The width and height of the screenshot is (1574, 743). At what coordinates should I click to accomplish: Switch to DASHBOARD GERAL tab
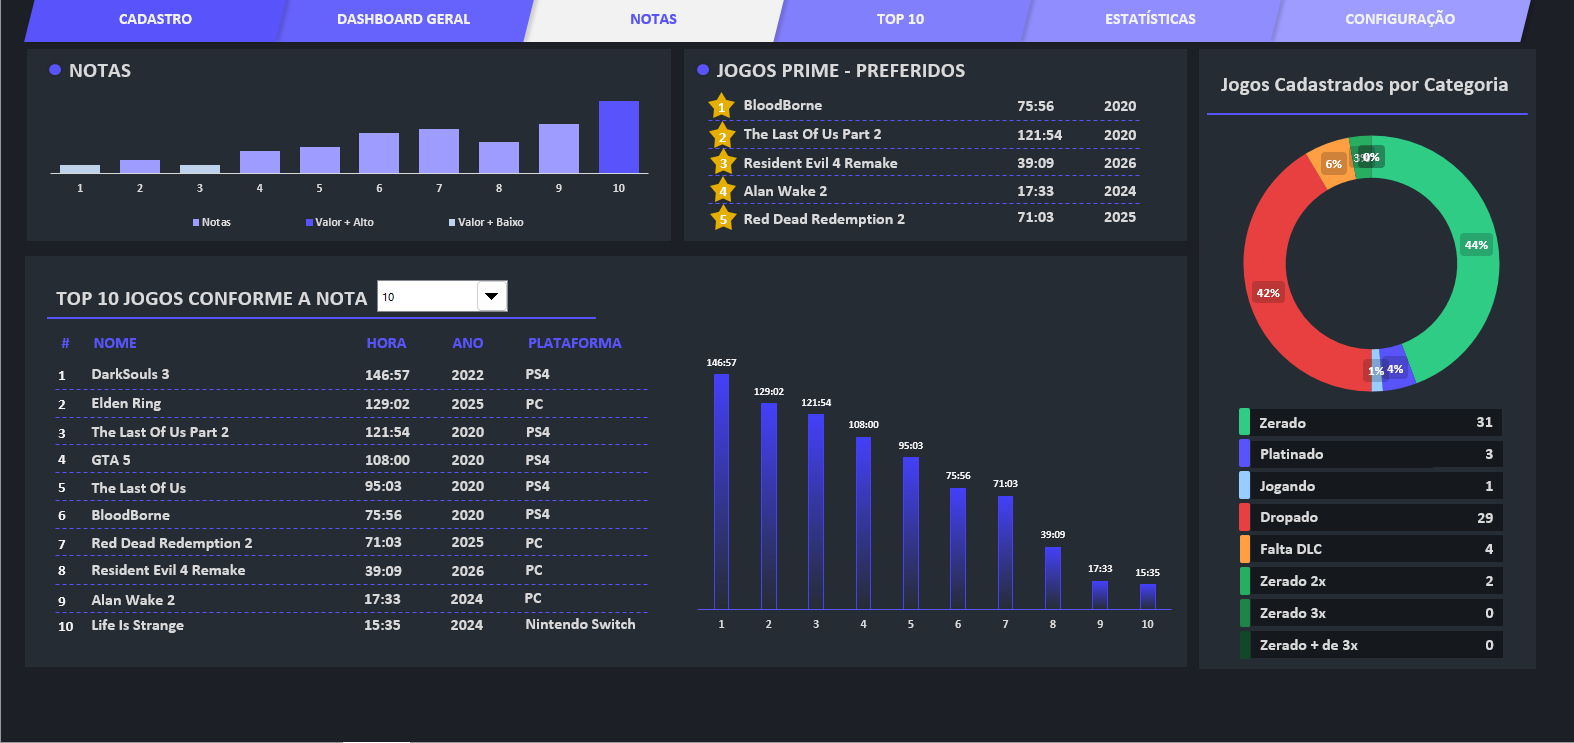tap(403, 20)
